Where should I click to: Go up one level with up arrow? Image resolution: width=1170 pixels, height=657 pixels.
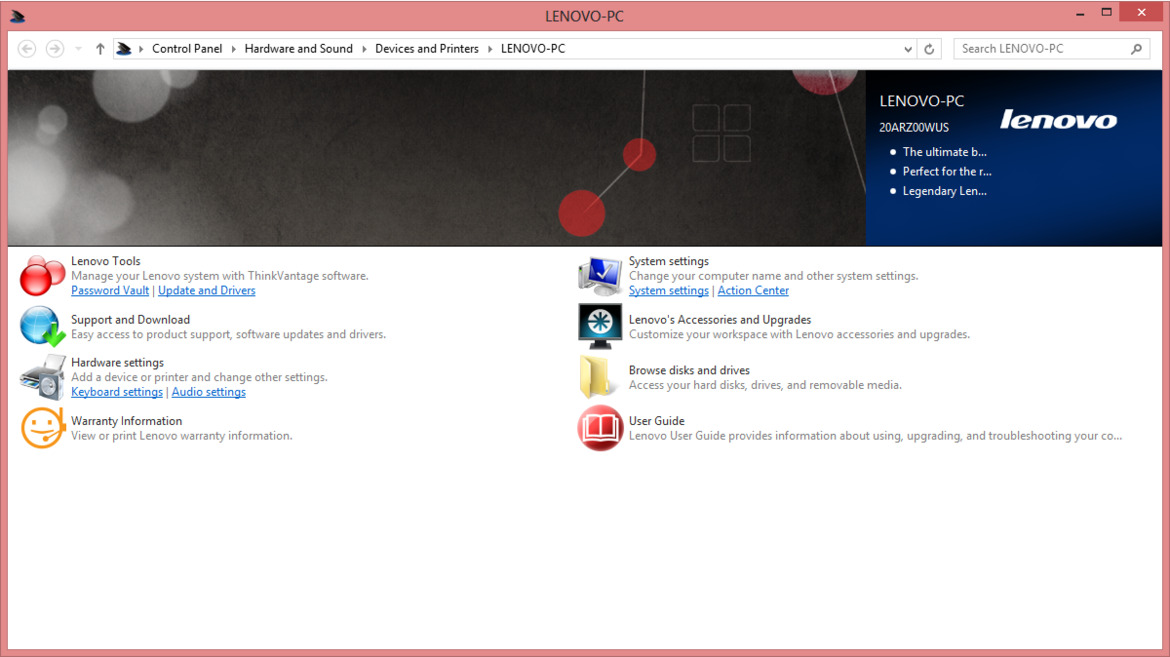100,49
